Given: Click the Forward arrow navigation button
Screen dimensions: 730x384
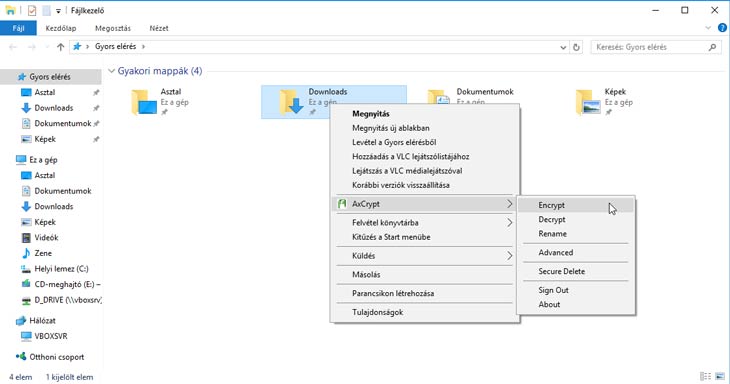Looking at the screenshot, I should 31,47.
